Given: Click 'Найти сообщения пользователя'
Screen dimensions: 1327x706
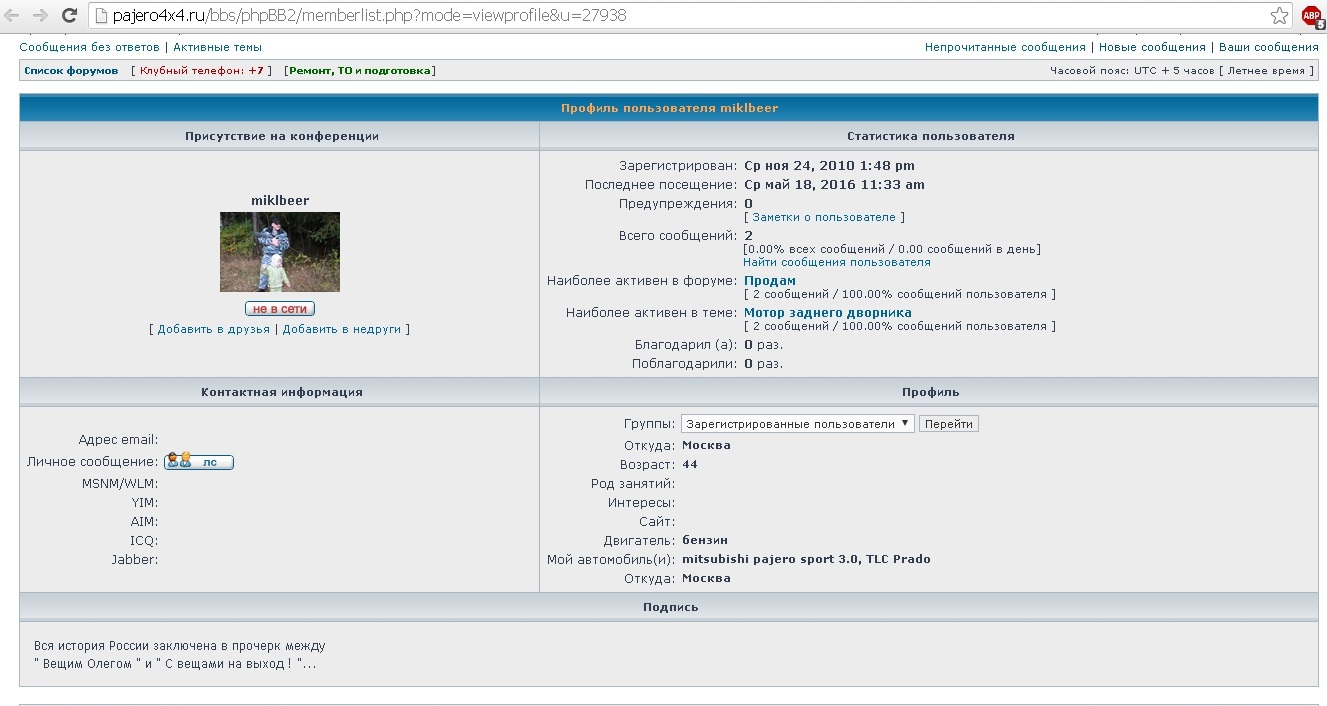Looking at the screenshot, I should [x=837, y=262].
